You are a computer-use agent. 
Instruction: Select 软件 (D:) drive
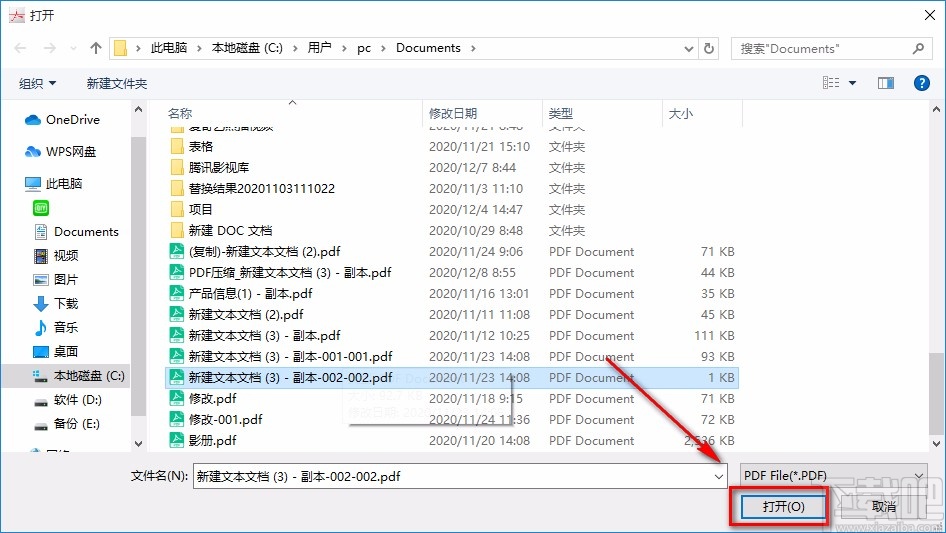pyautogui.click(x=68, y=400)
